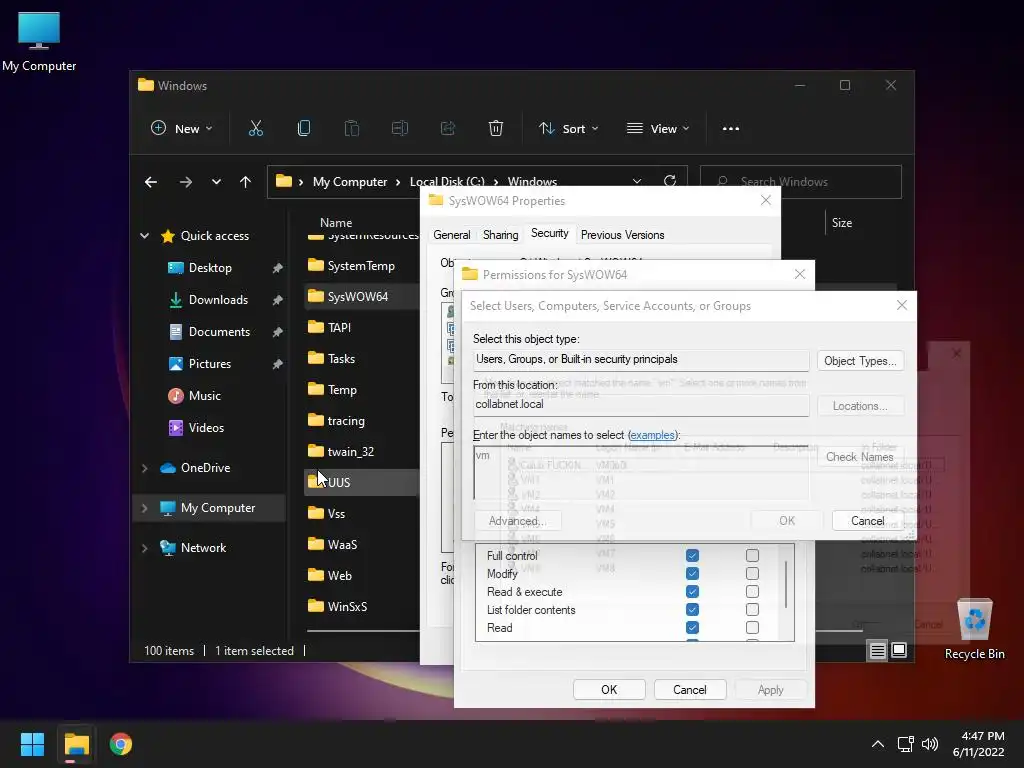
Task: Open the New dropdown menu
Action: coord(182,129)
